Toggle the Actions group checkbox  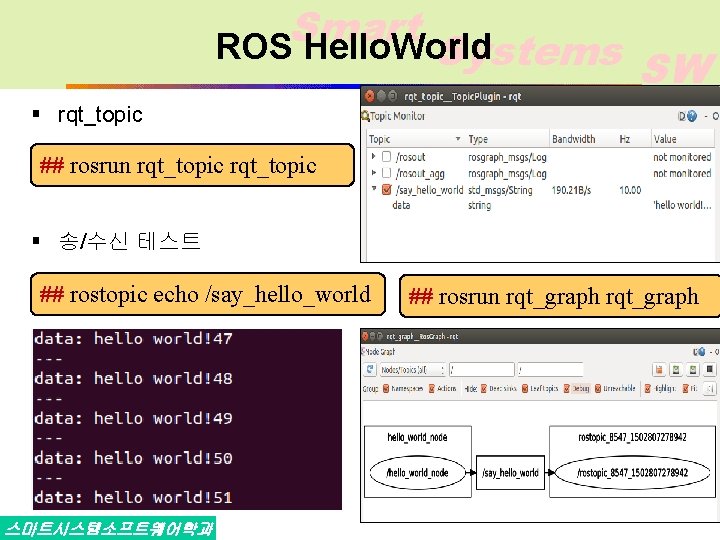point(432,388)
